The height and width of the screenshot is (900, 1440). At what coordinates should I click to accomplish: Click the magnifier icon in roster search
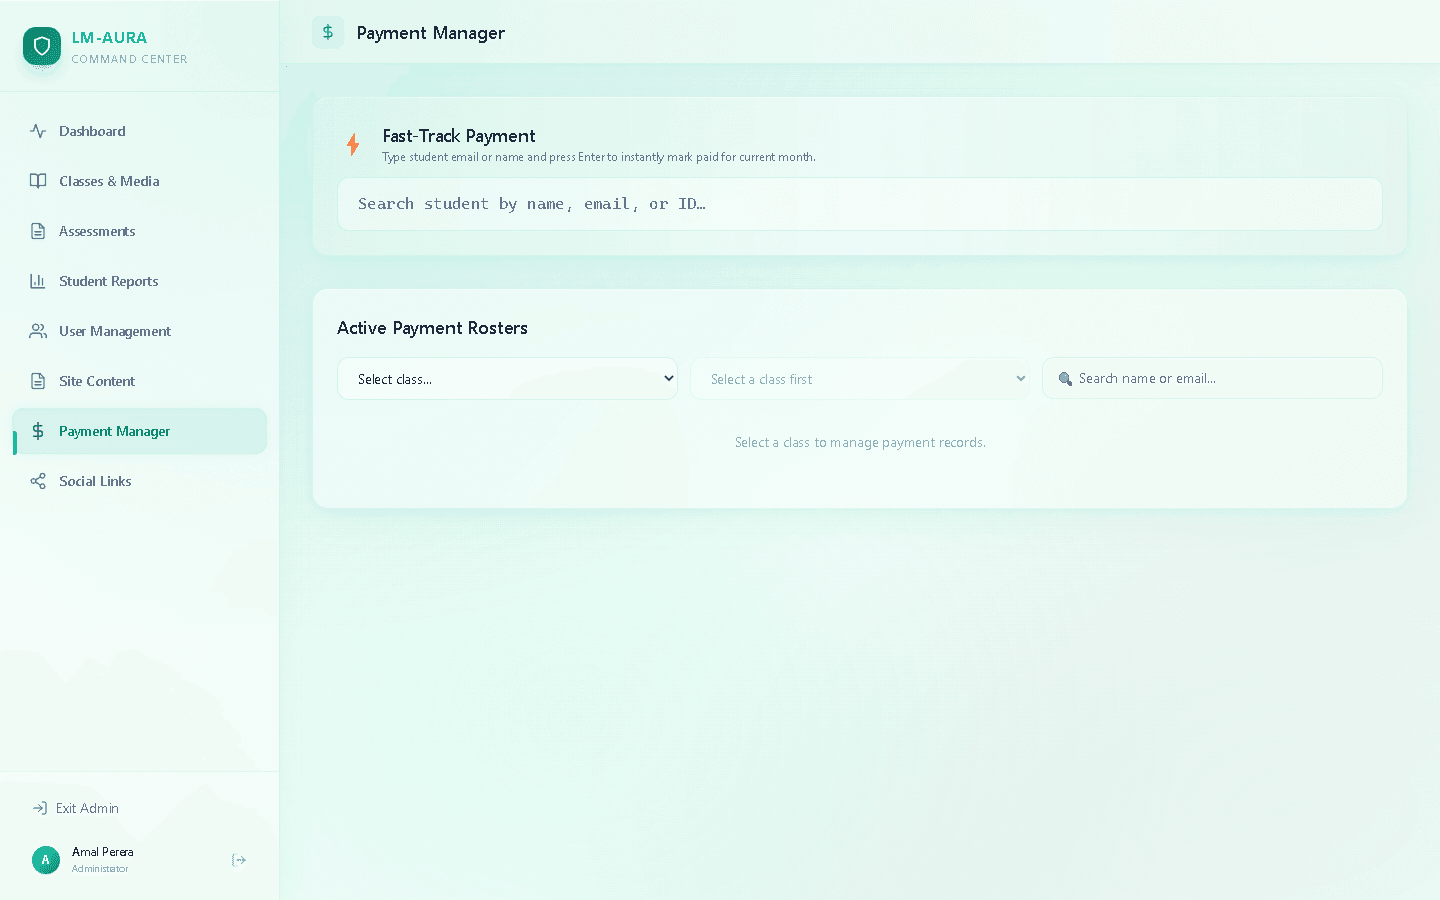pos(1065,379)
